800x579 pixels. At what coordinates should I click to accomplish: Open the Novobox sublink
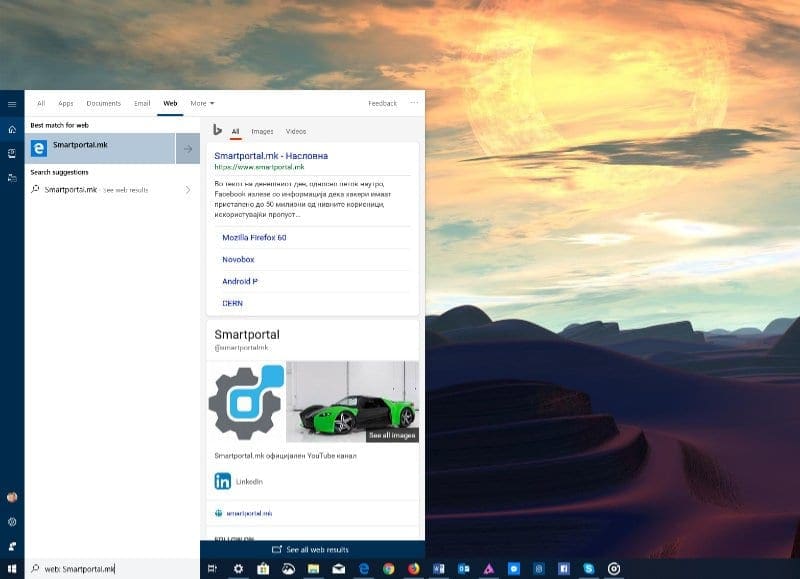238,260
